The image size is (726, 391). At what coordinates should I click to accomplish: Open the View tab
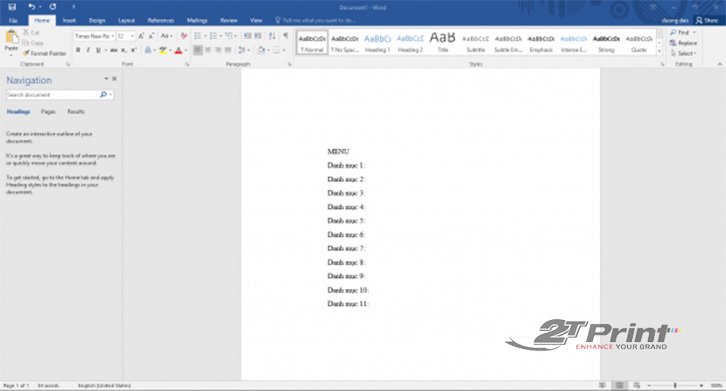click(x=256, y=20)
